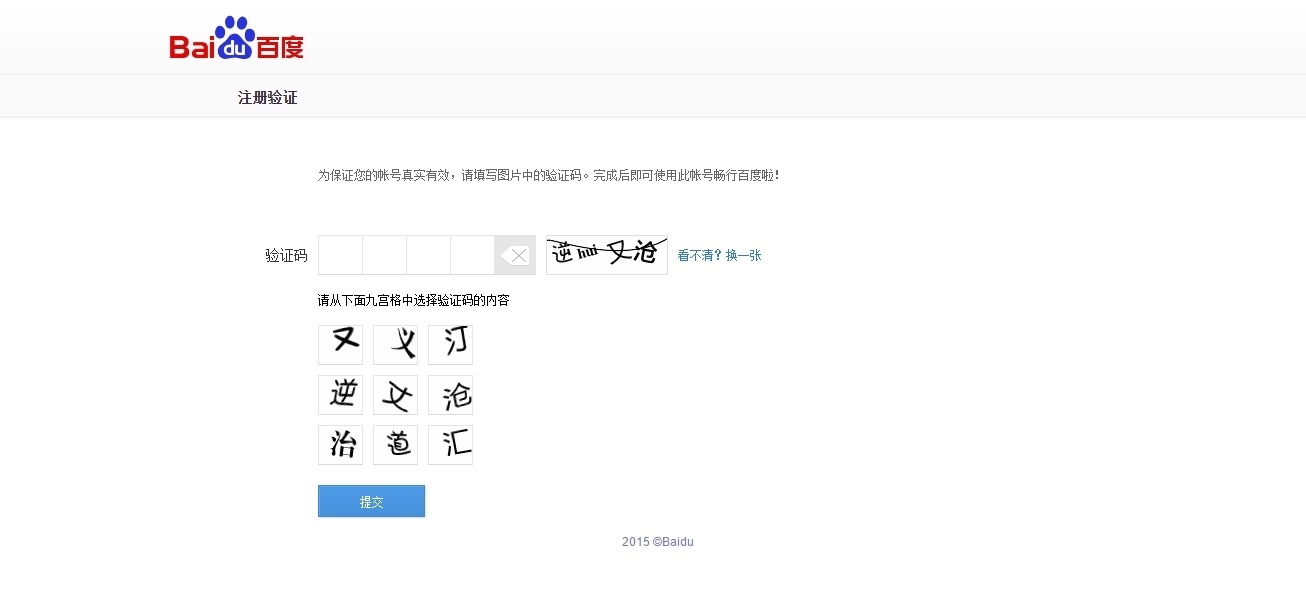Toggle selection of the 汇 grid tile
1306x596 pixels.
point(450,444)
